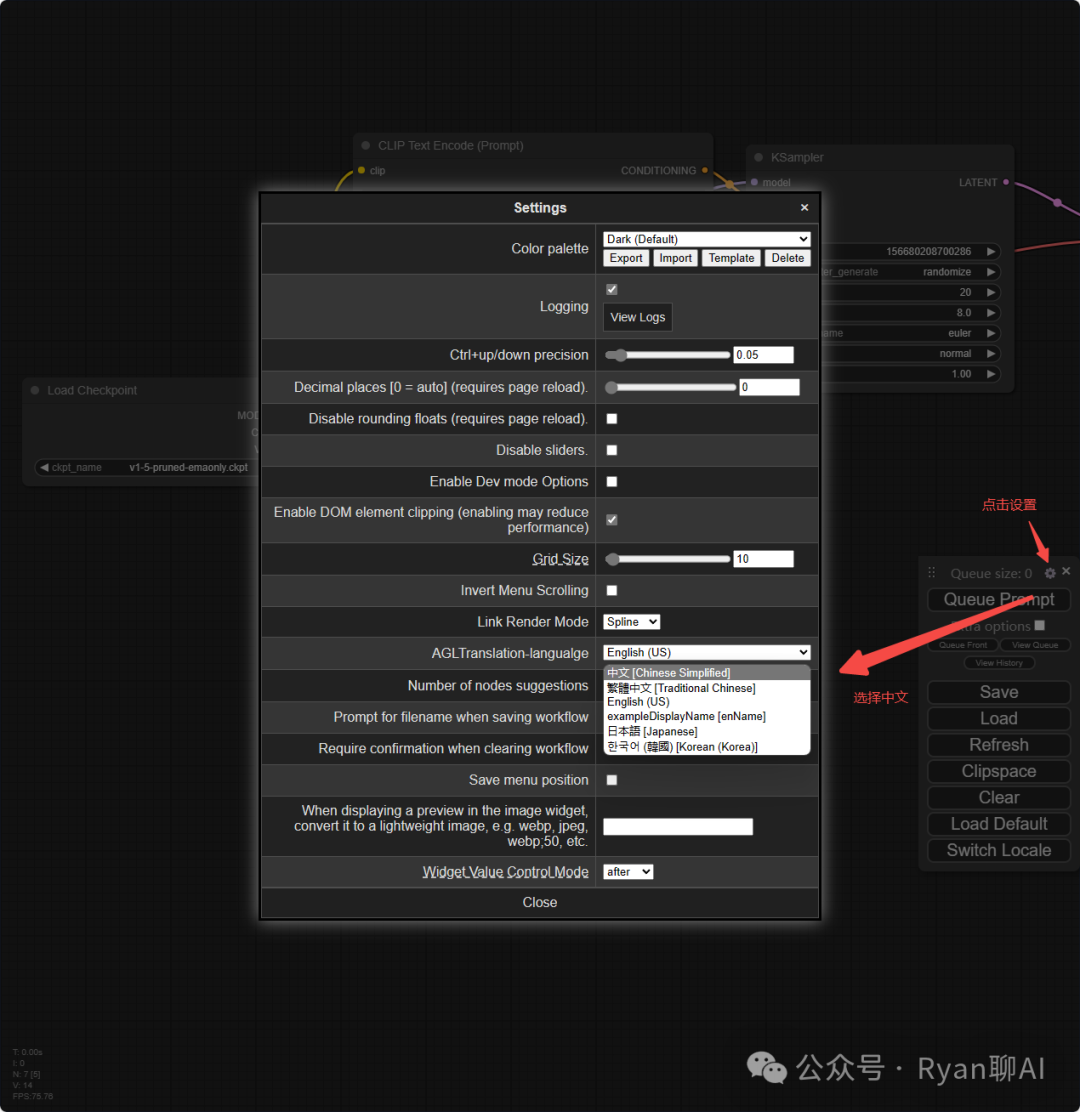
Task: Click the preview image format text field
Action: click(678, 826)
